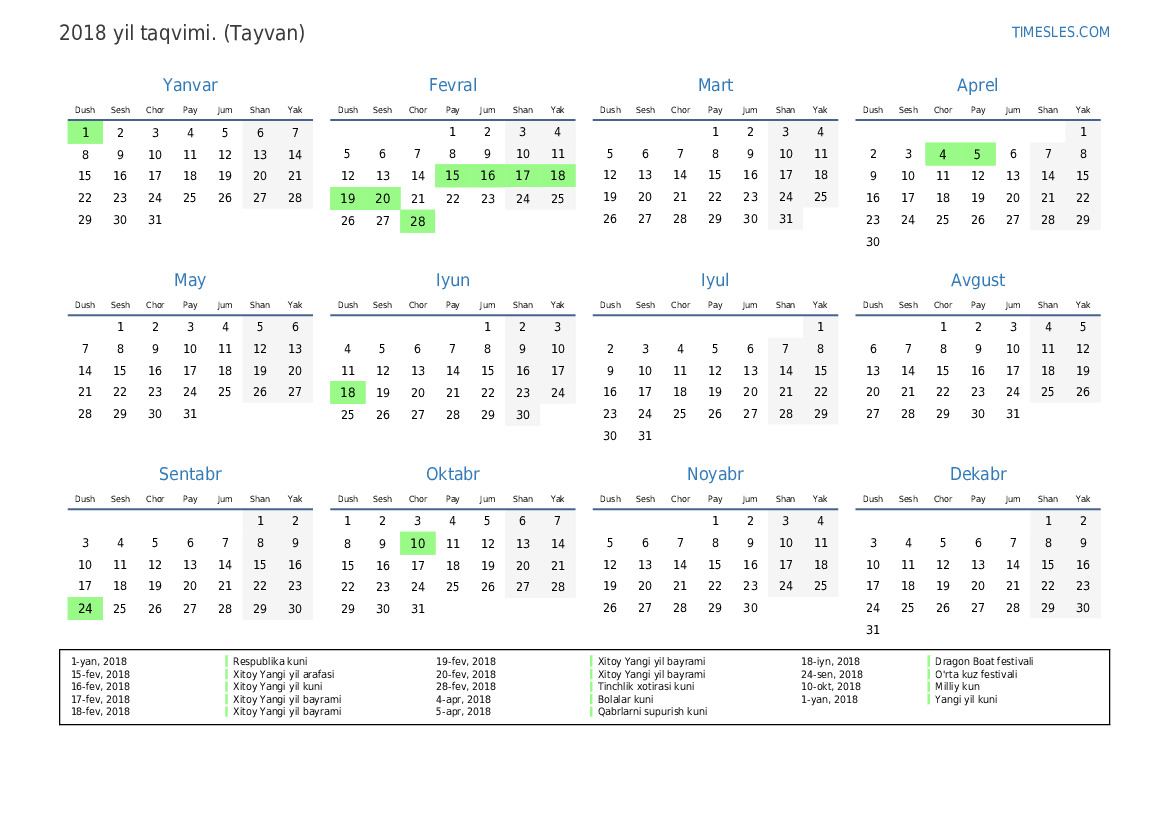
Task: Click legend date '19-fev, 2018'
Action: [x=466, y=661]
